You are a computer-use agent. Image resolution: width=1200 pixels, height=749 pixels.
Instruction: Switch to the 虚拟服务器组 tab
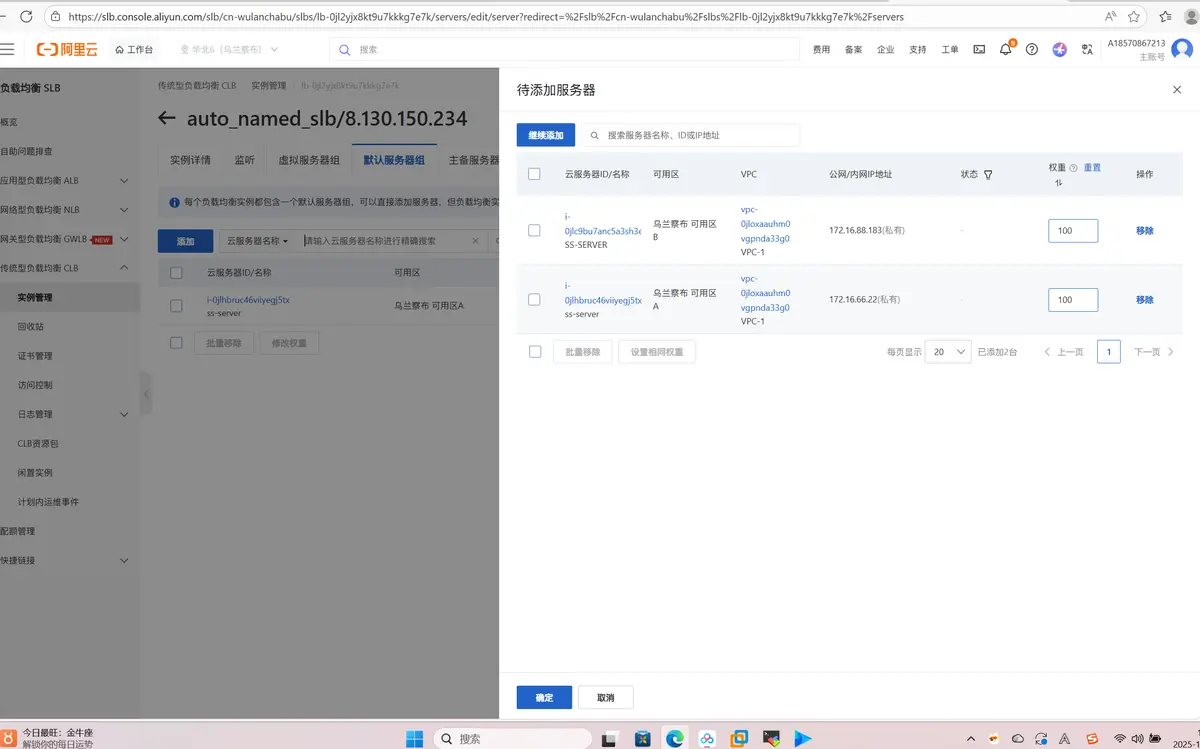point(309,160)
